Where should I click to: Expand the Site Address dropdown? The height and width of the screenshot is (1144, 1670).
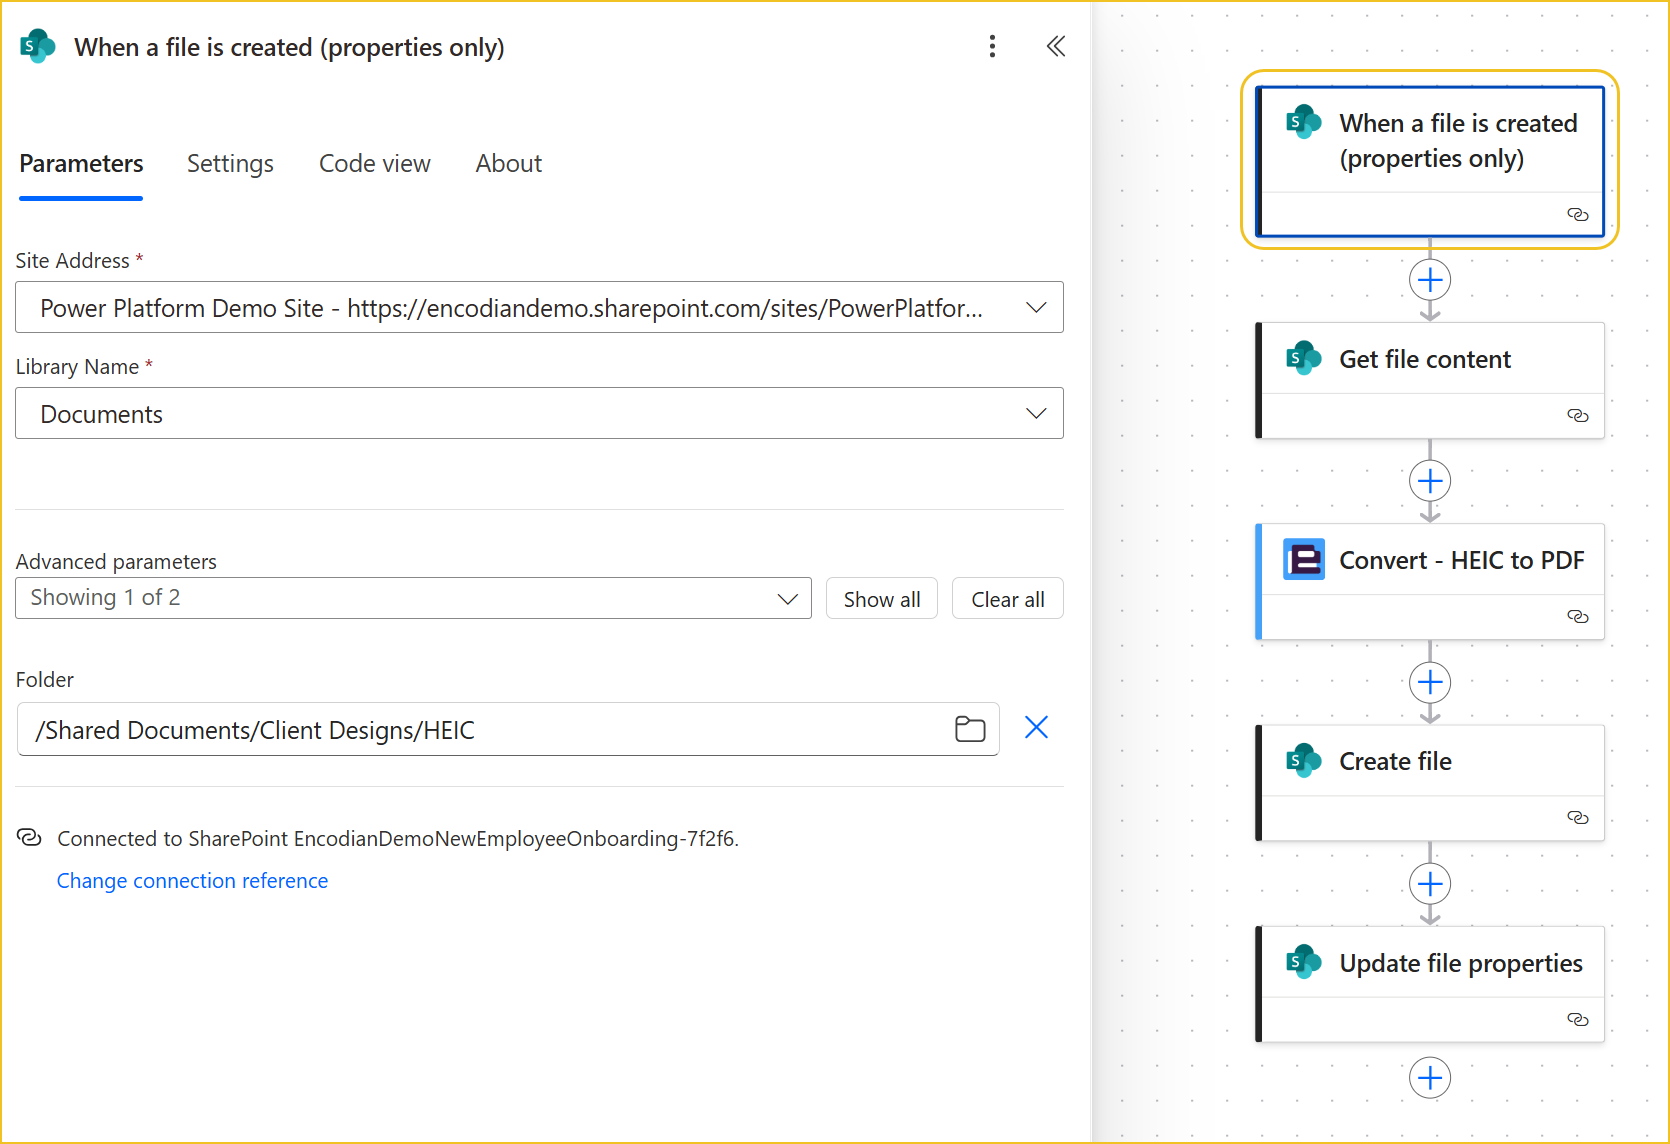pyautogui.click(x=1036, y=308)
